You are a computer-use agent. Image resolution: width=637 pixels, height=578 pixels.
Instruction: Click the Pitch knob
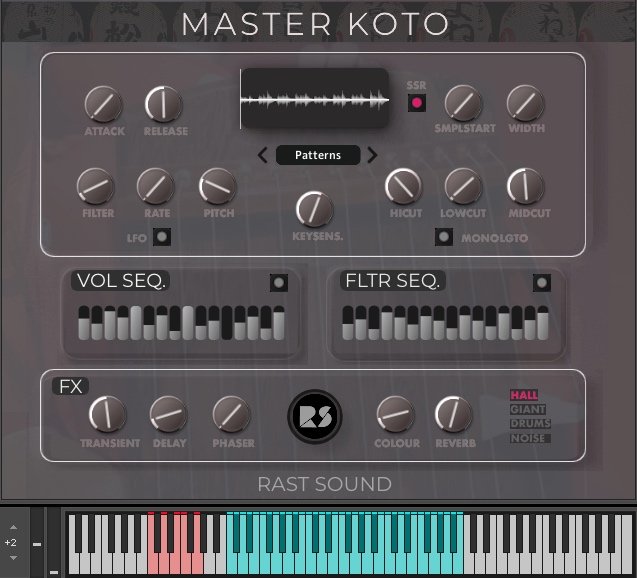click(218, 186)
